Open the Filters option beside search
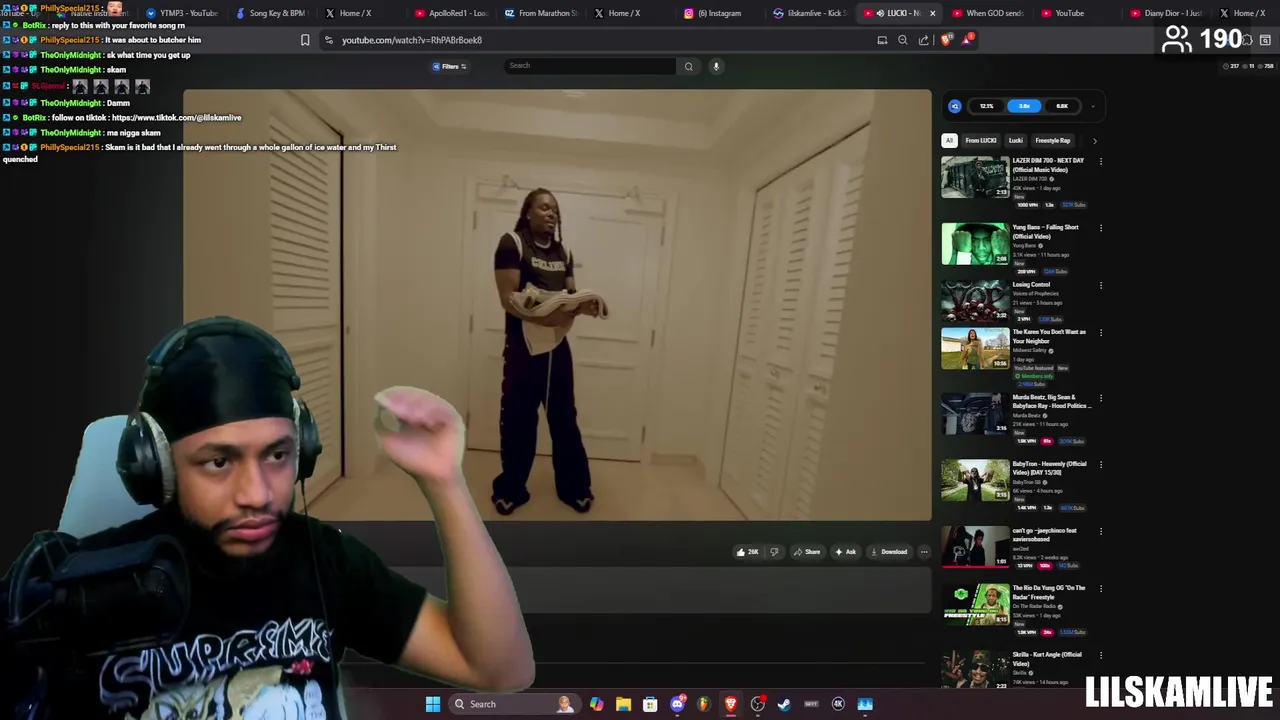The image size is (1280, 720). point(449,66)
